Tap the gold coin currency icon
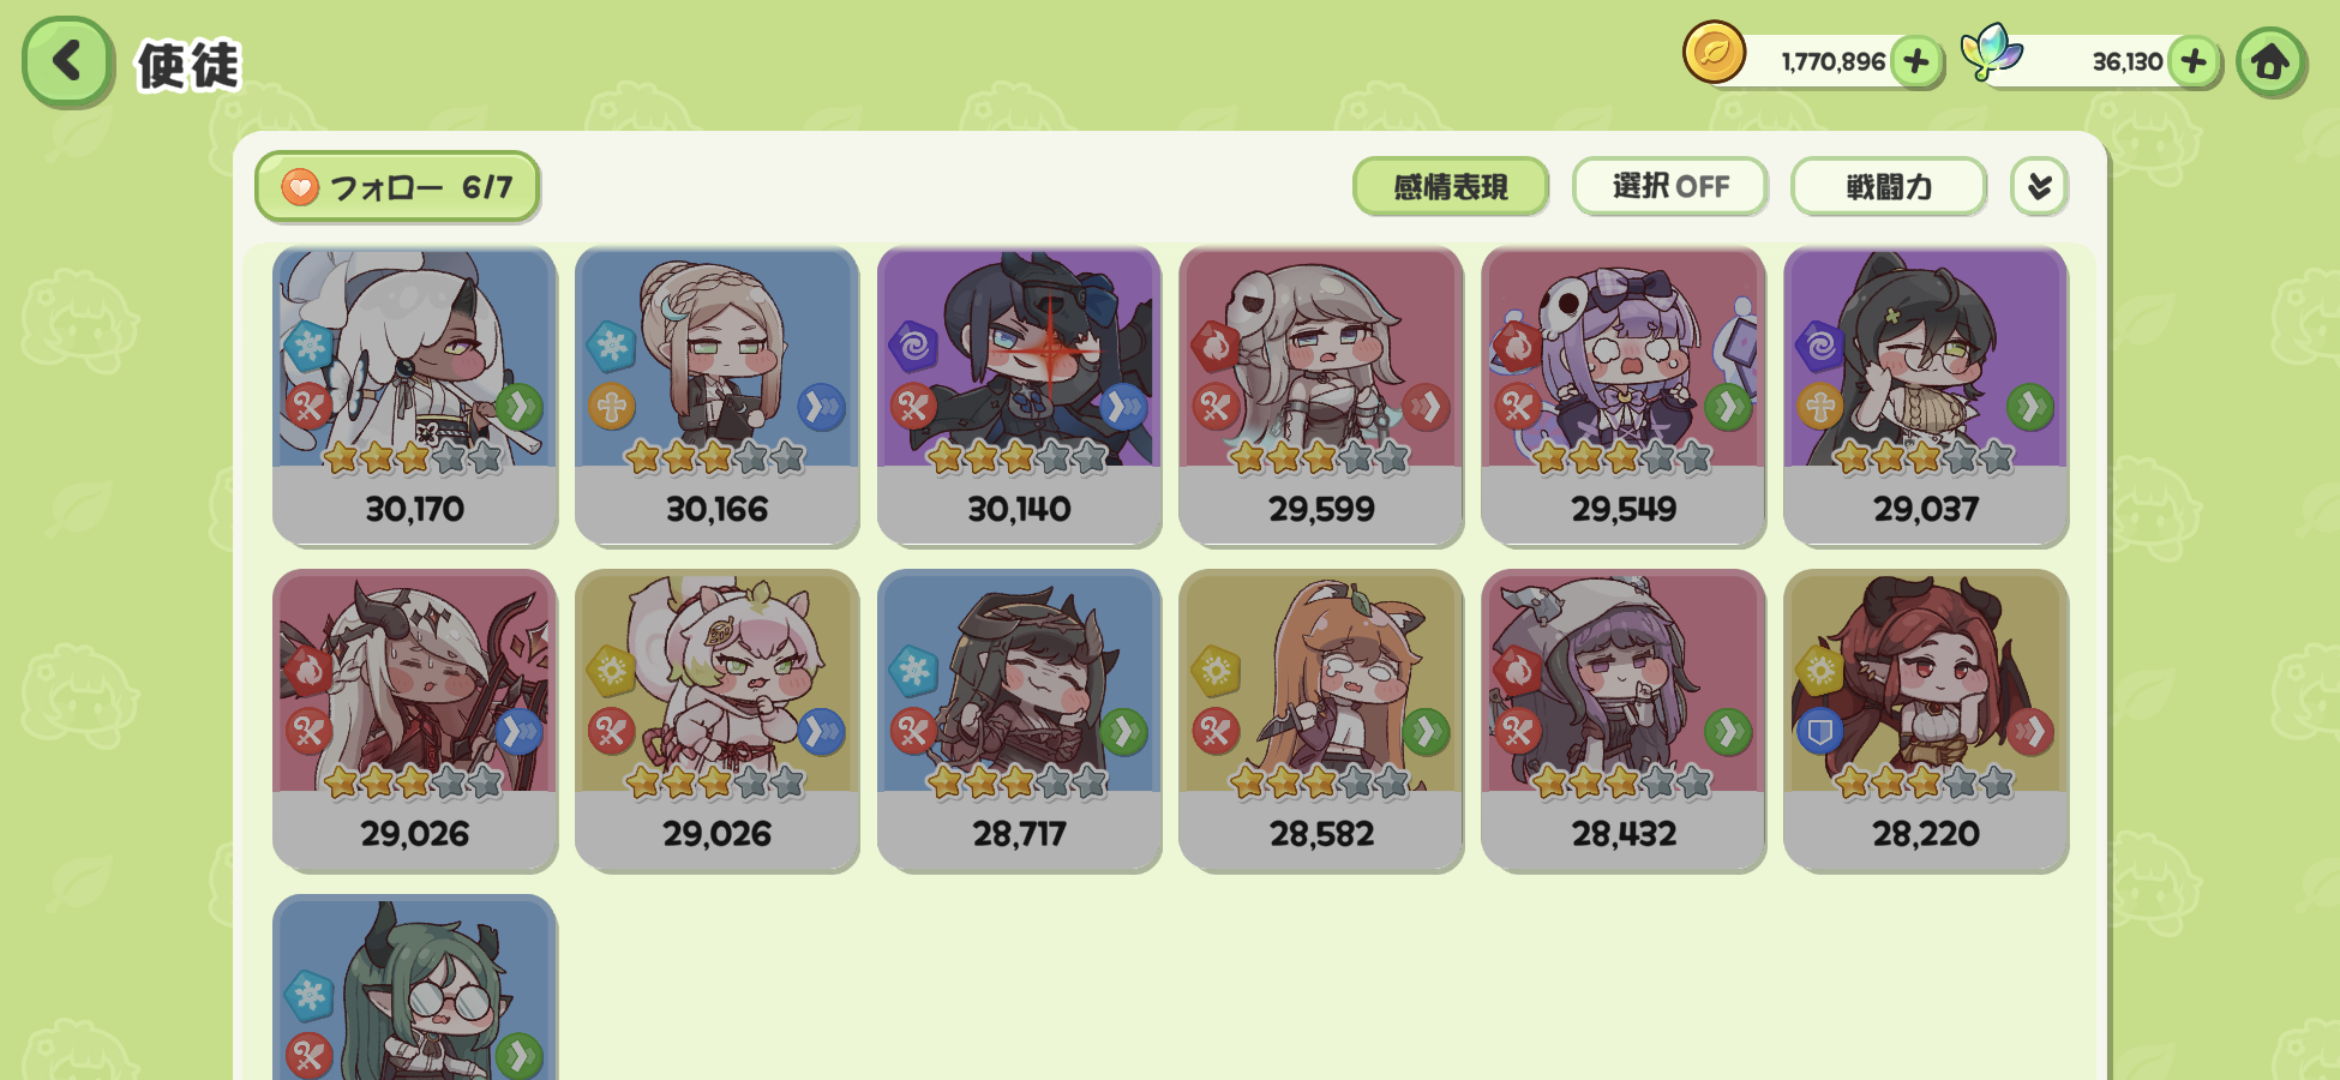Viewport: 2340px width, 1080px height. pyautogui.click(x=1714, y=52)
